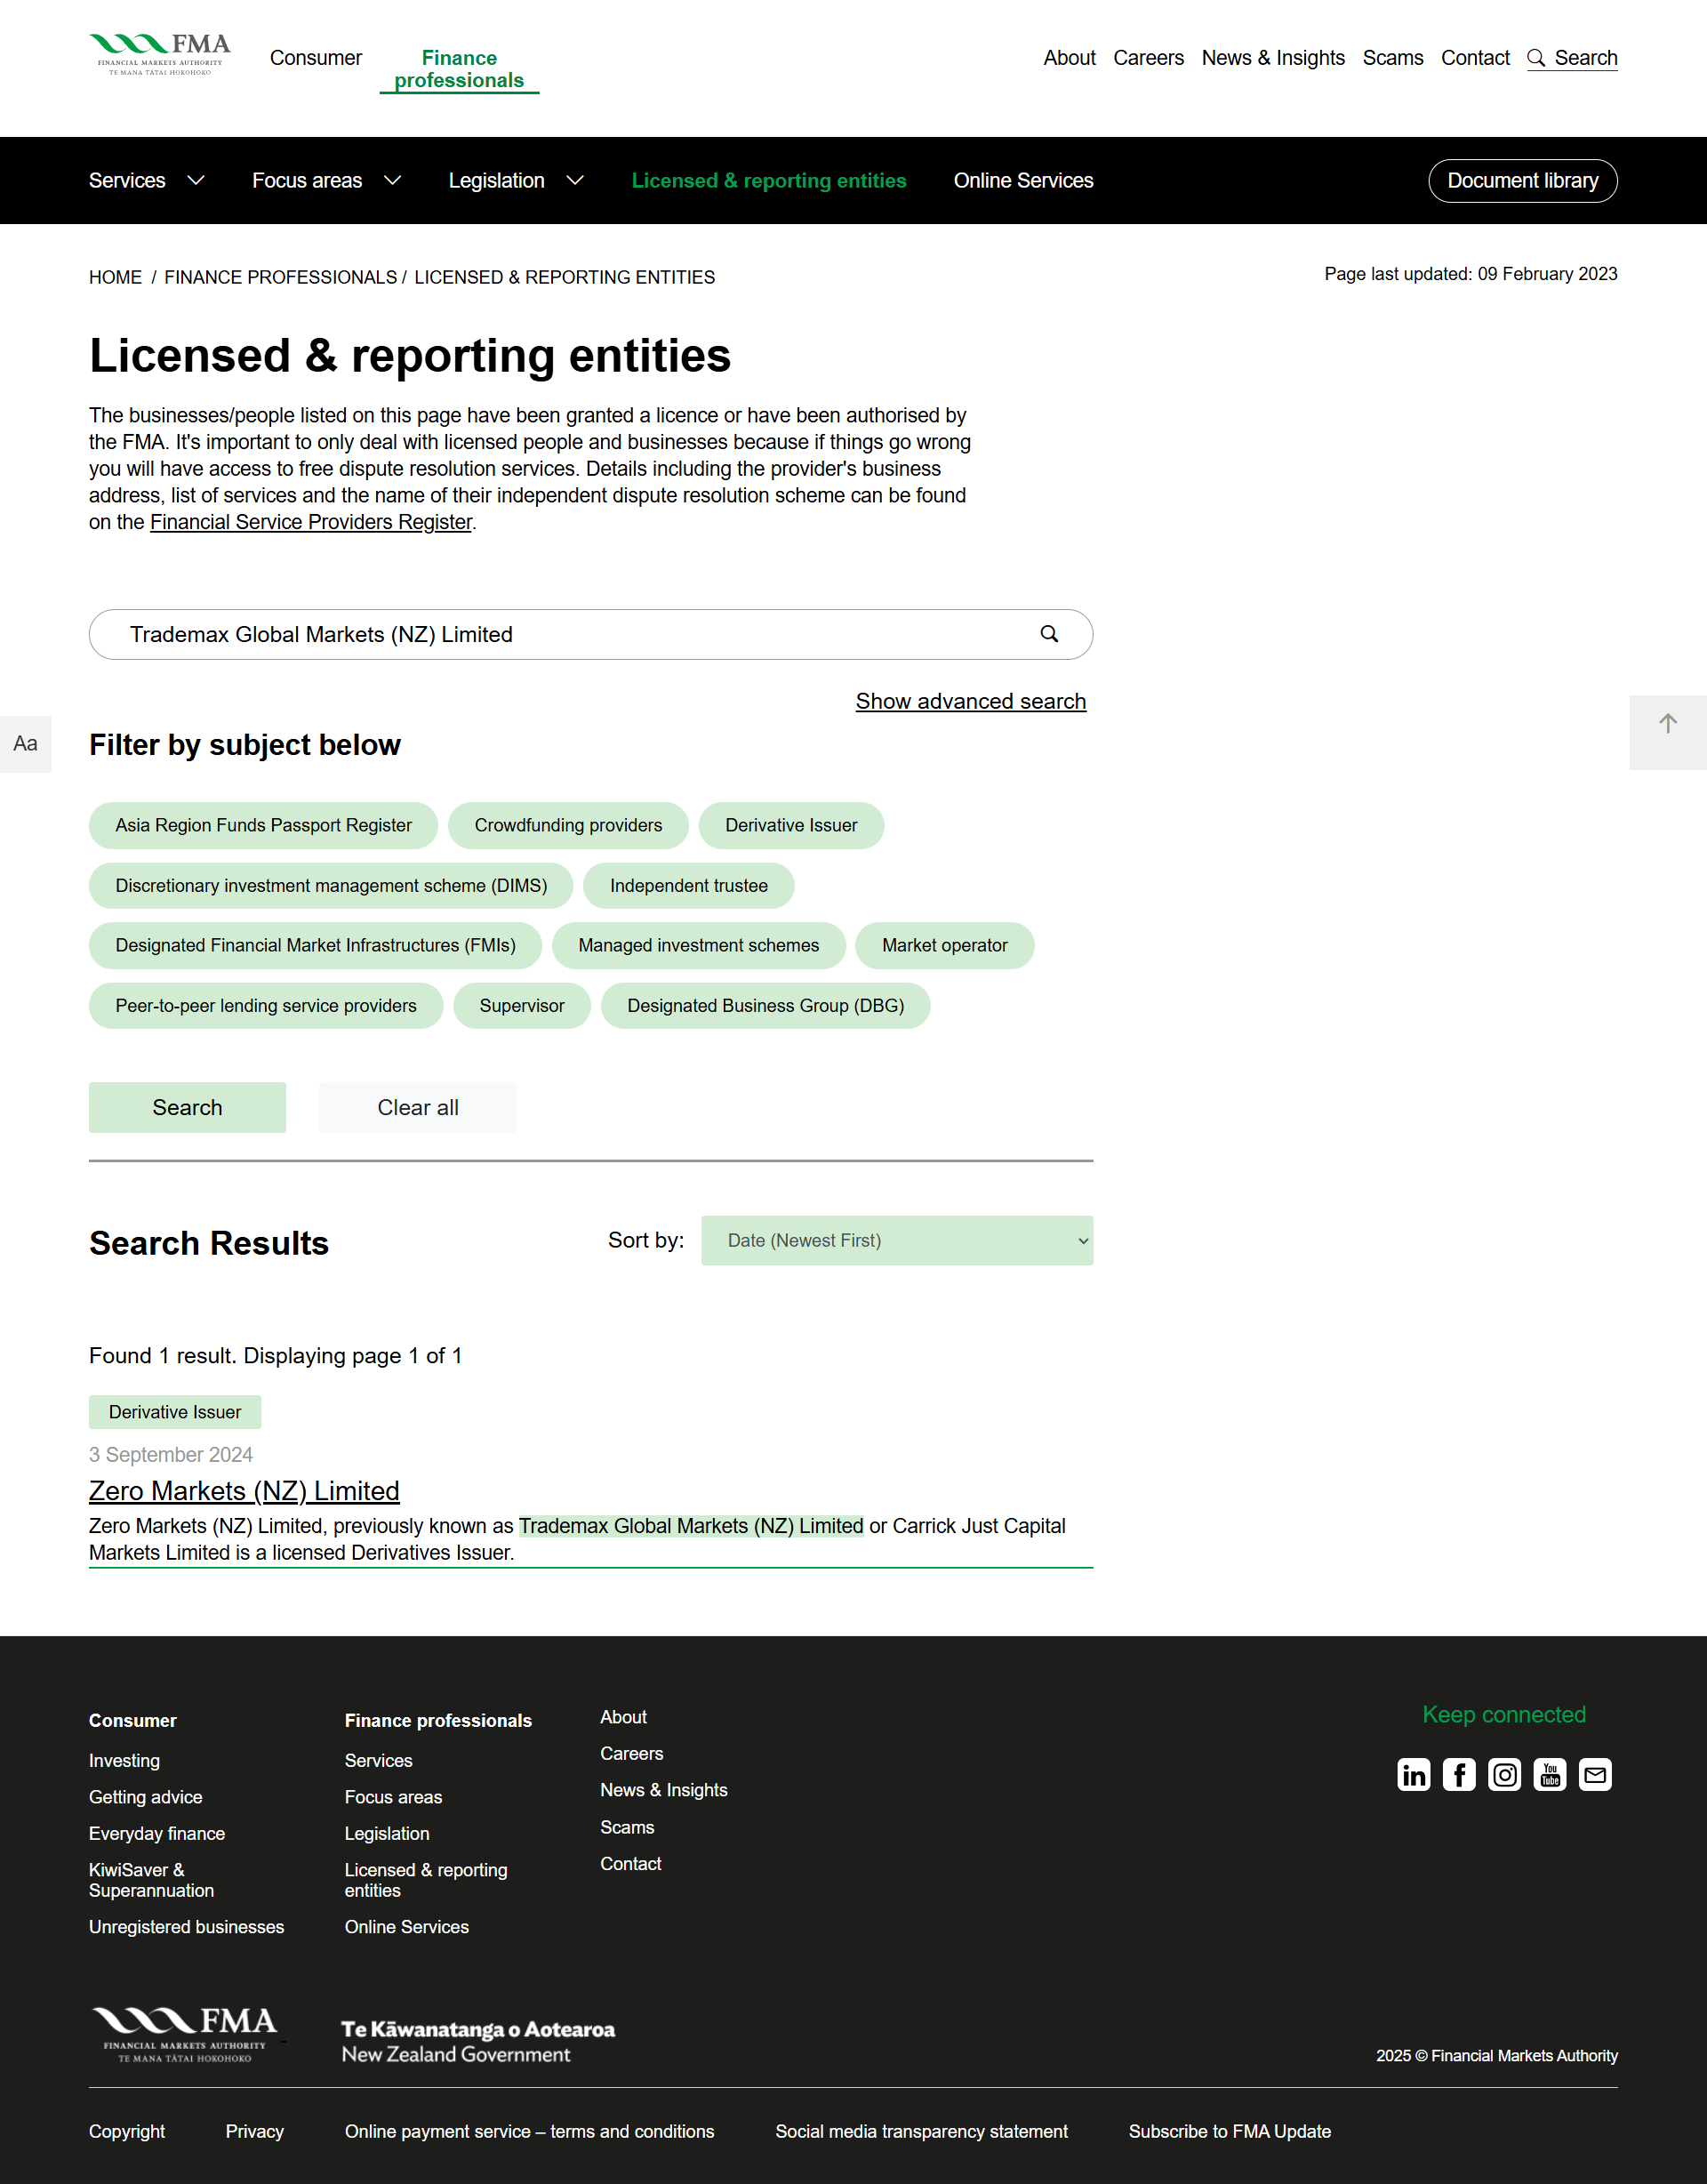
Task: Select the Finance professionals top tab
Action: (x=459, y=69)
